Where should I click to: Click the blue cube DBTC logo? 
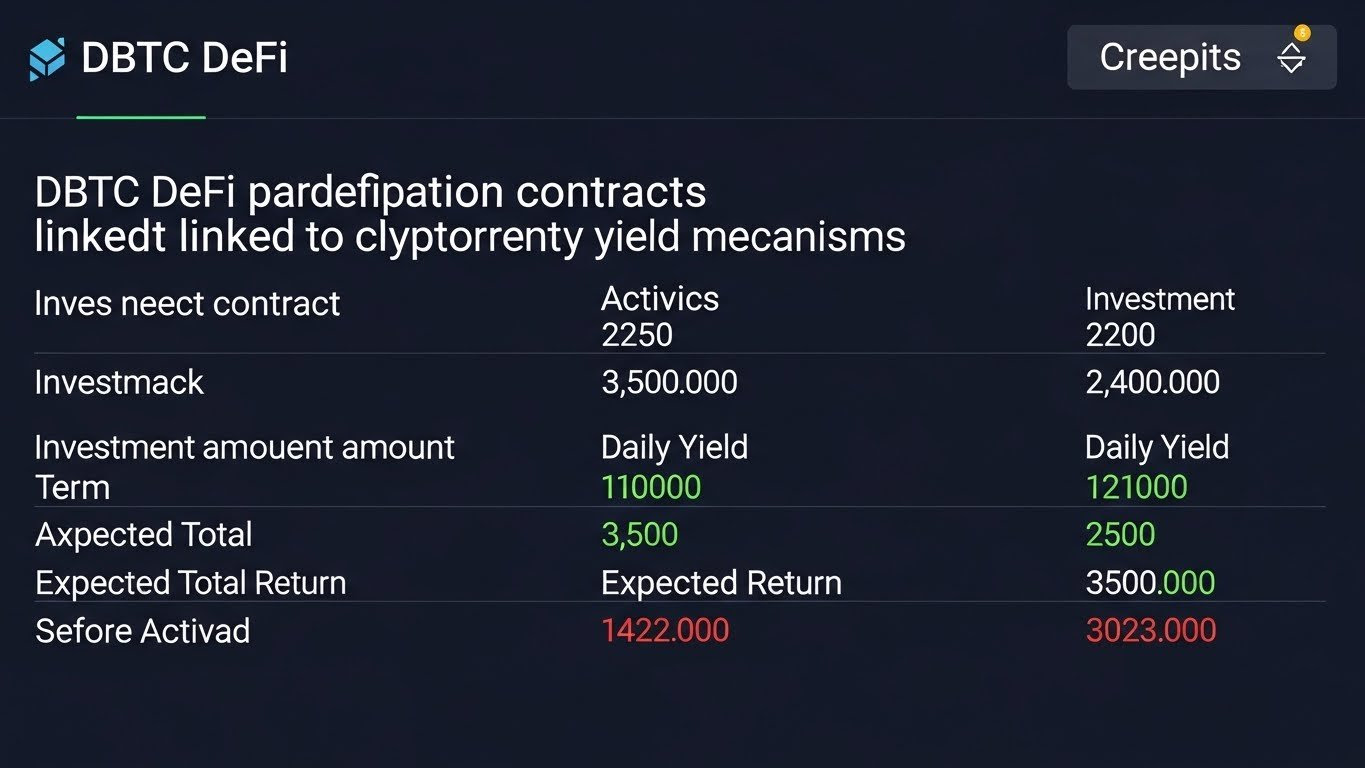point(47,59)
